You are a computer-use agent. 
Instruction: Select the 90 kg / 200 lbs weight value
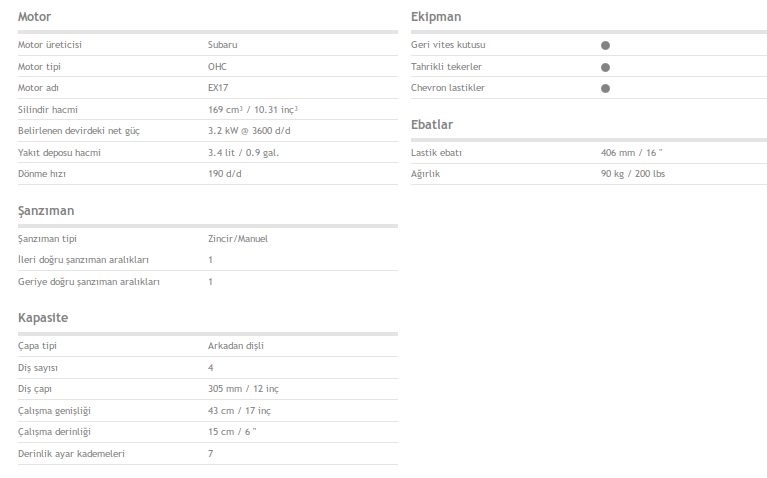[x=633, y=174]
